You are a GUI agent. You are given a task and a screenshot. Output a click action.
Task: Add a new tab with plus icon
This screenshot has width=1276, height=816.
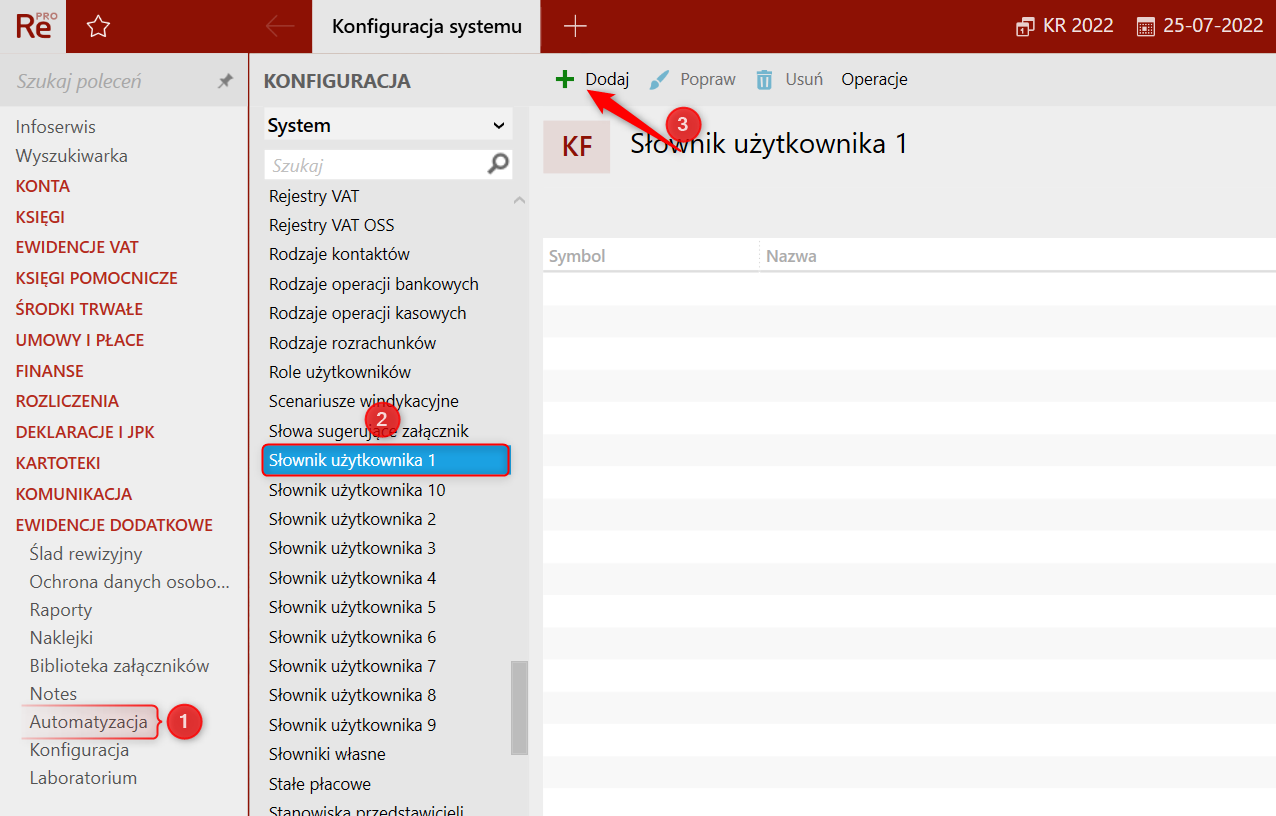coord(575,27)
